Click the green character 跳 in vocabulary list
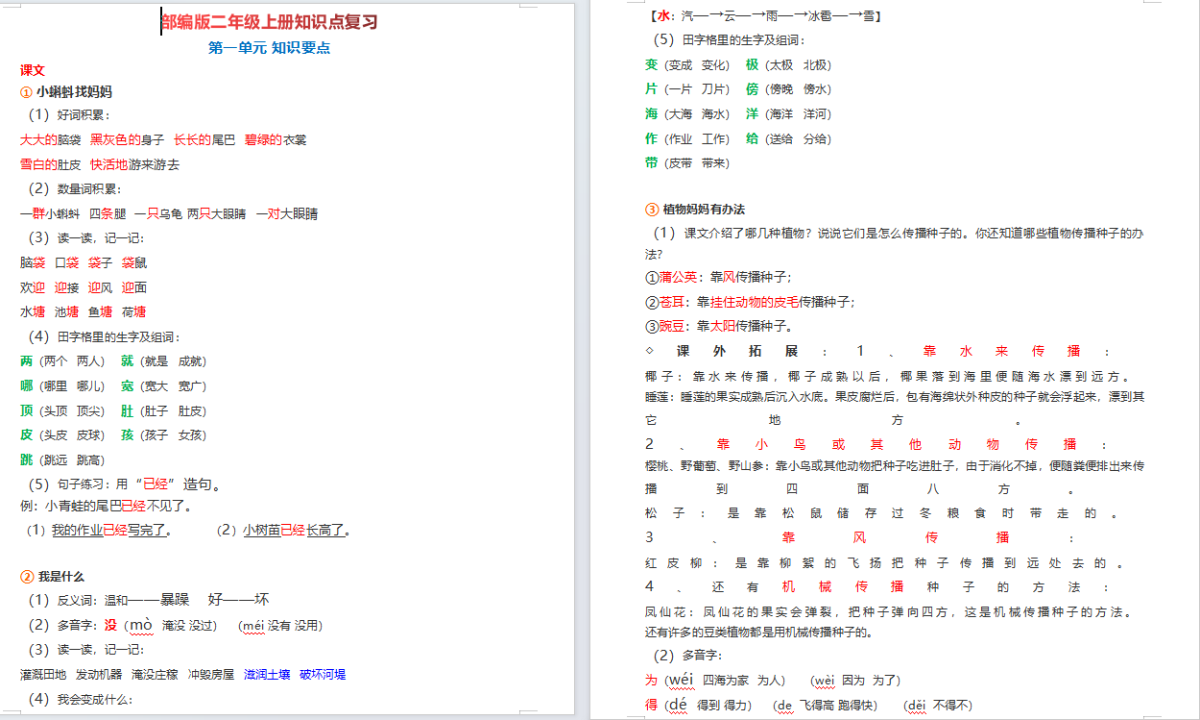The image size is (1200, 720). [26, 459]
